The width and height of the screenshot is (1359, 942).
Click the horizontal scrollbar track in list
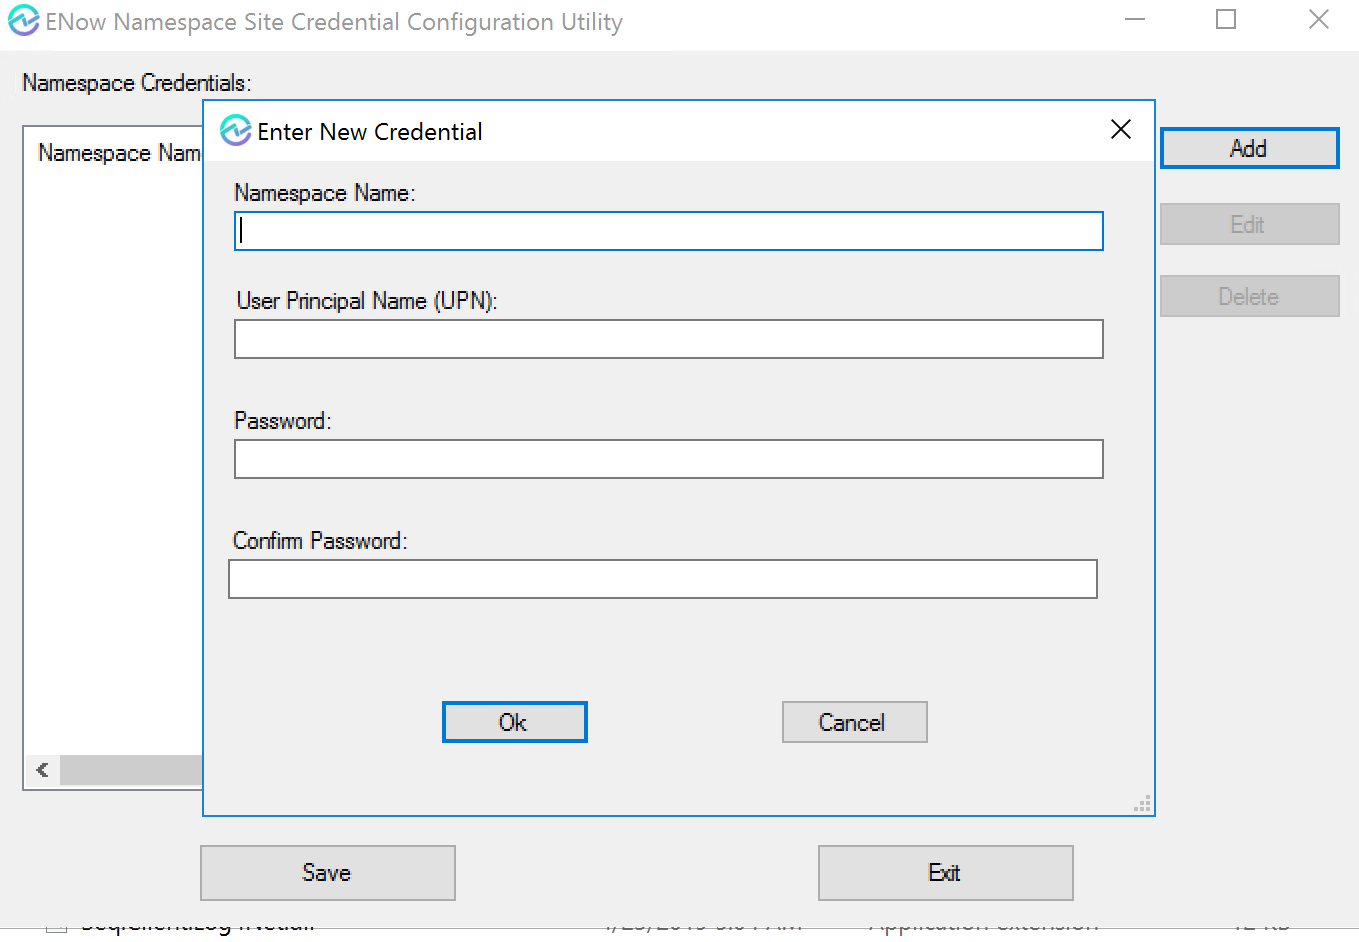click(x=131, y=770)
